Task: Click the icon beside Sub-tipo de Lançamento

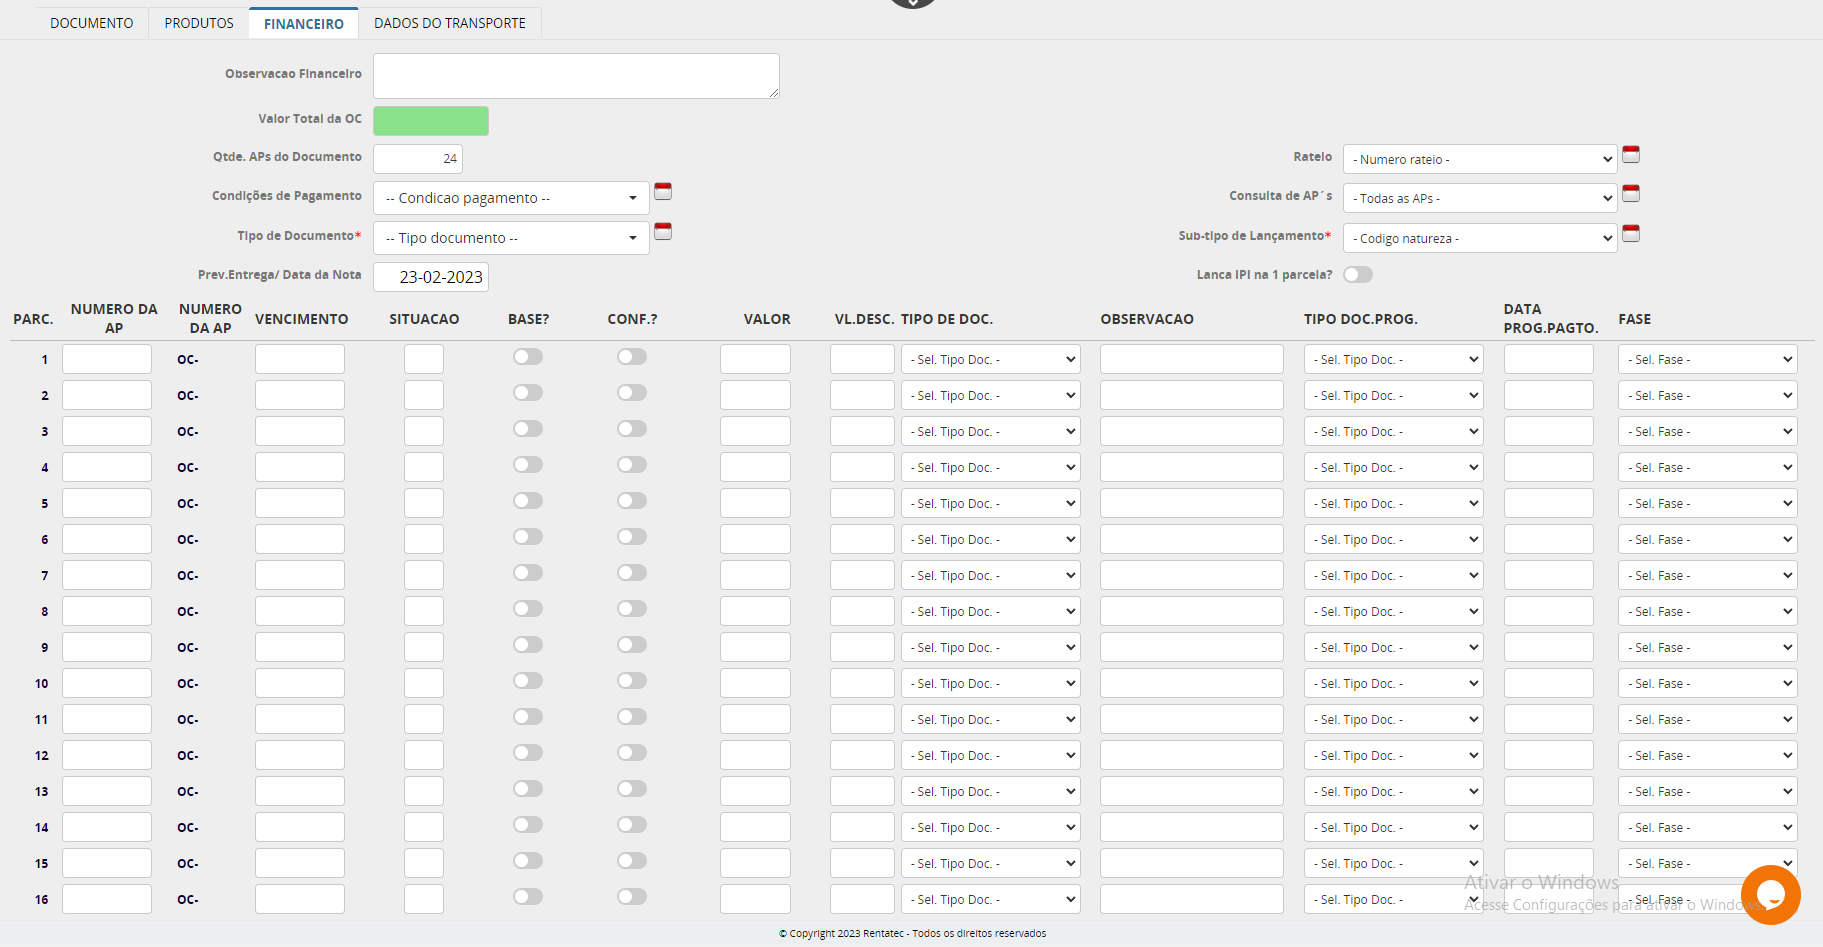Action: [x=1630, y=233]
